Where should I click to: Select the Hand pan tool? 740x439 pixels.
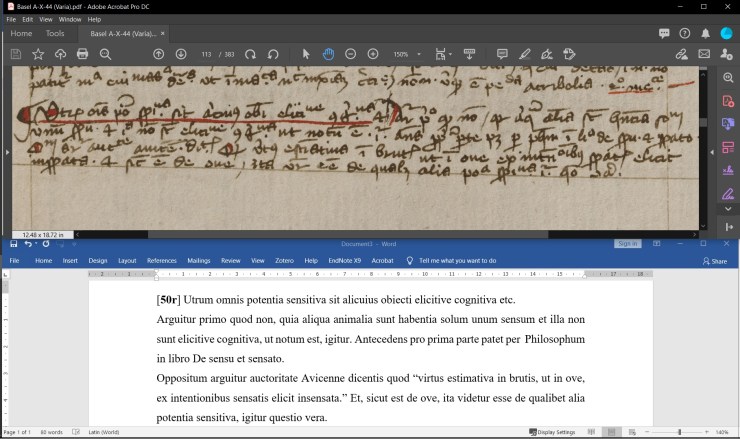(x=329, y=53)
